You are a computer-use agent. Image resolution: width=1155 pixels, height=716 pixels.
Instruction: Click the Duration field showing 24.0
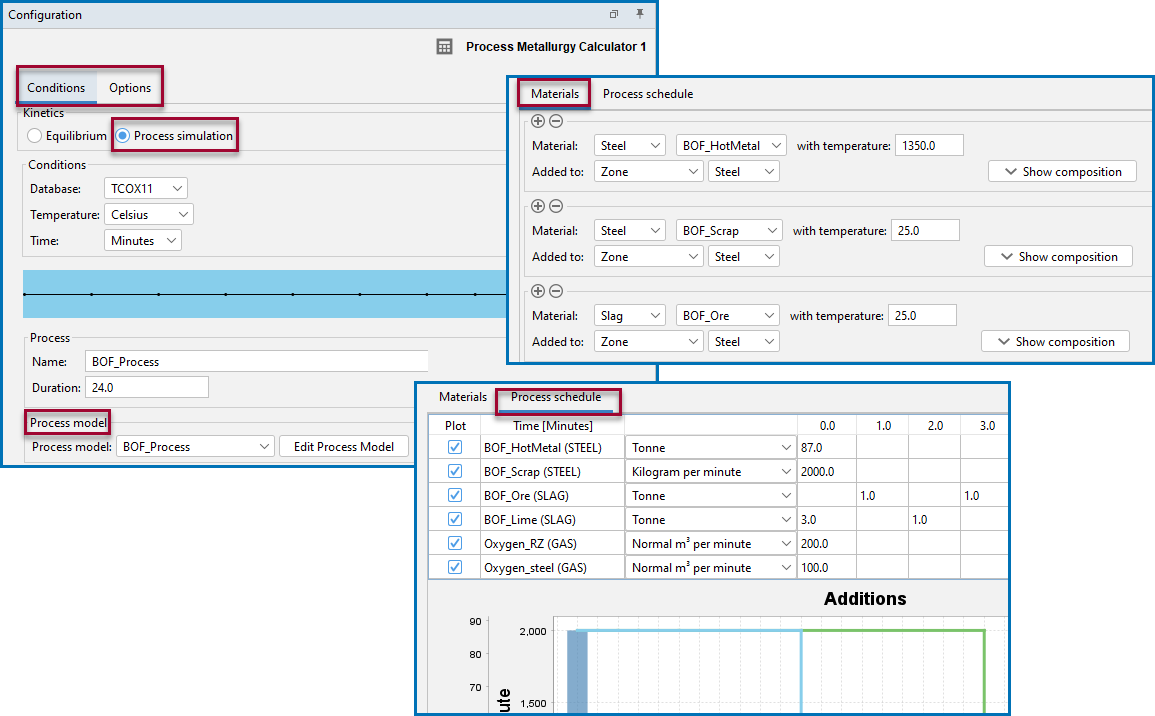(147, 387)
